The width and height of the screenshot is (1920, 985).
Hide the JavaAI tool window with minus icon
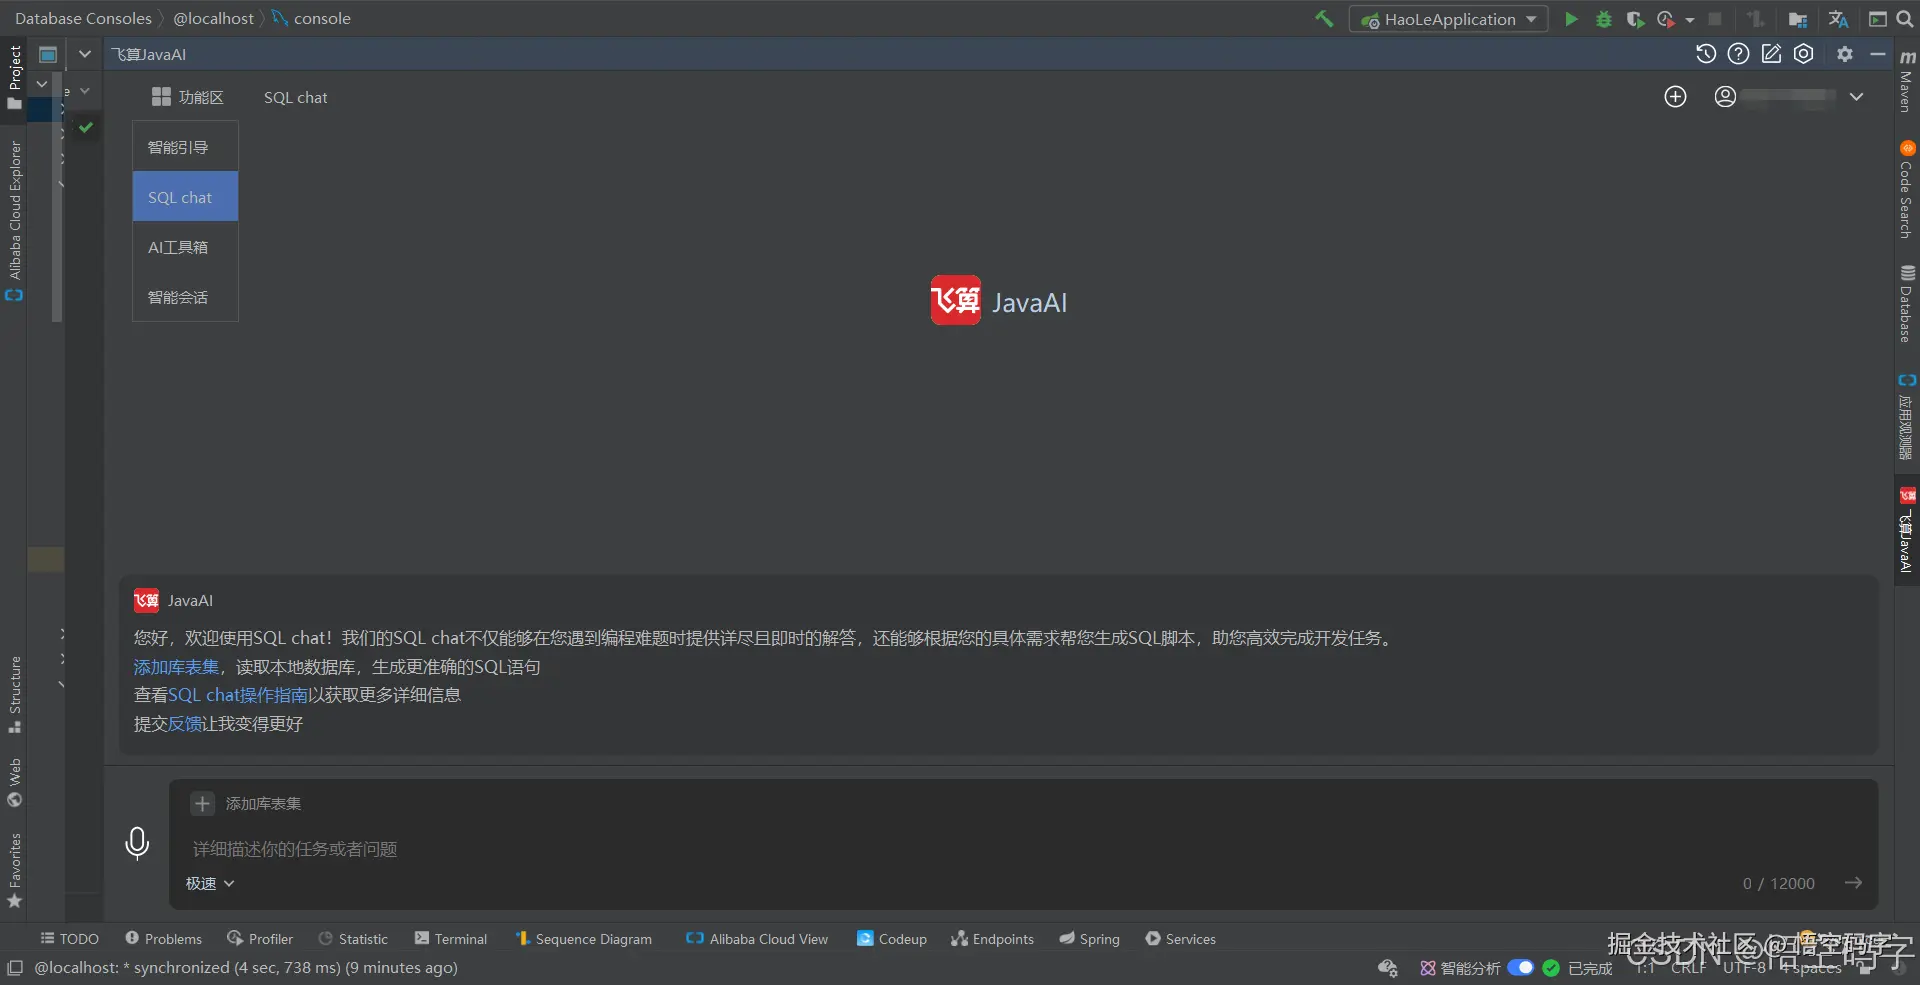[1878, 54]
